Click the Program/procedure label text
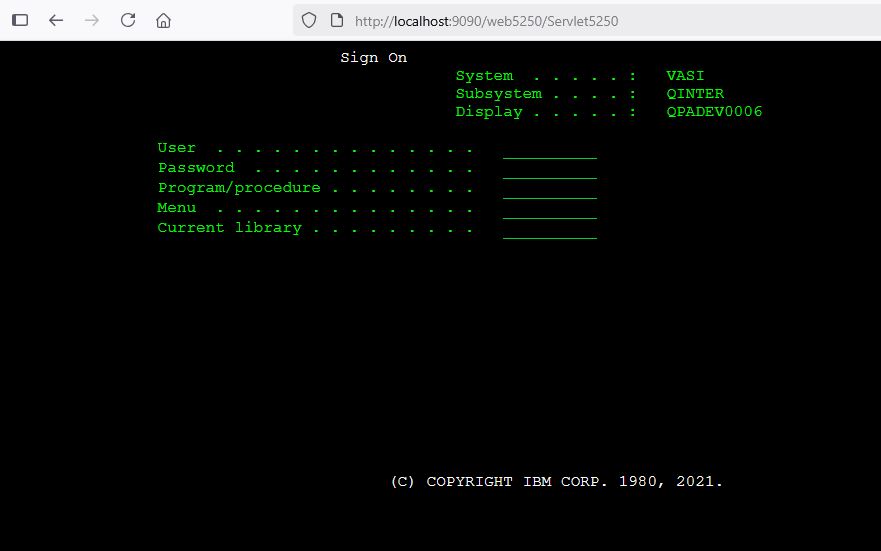Screen dimensions: 881x551 tap(239, 188)
